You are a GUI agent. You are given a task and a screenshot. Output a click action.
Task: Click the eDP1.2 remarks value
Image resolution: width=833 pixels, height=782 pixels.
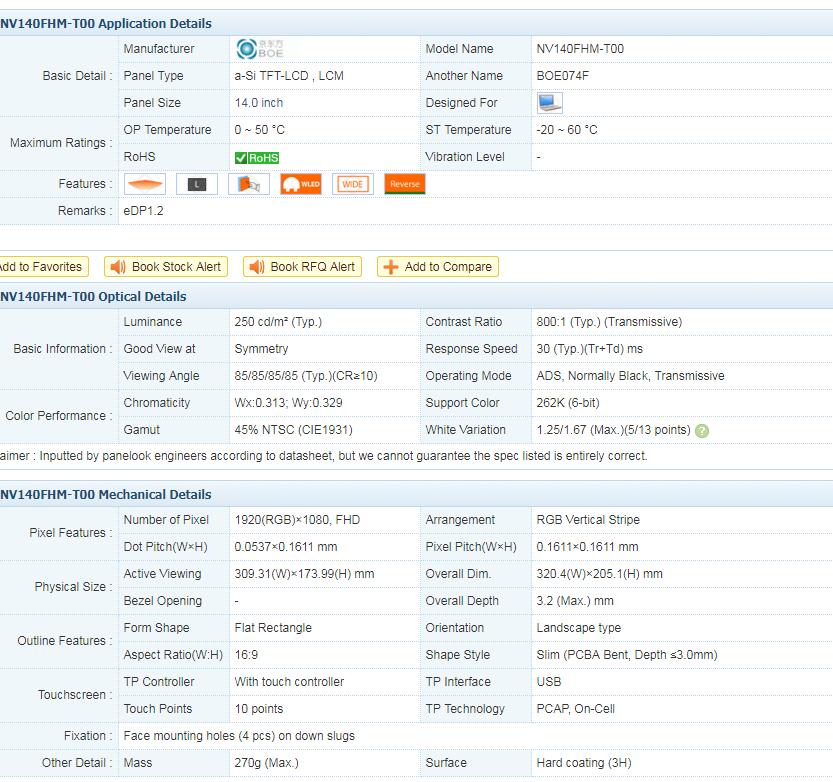click(143, 211)
